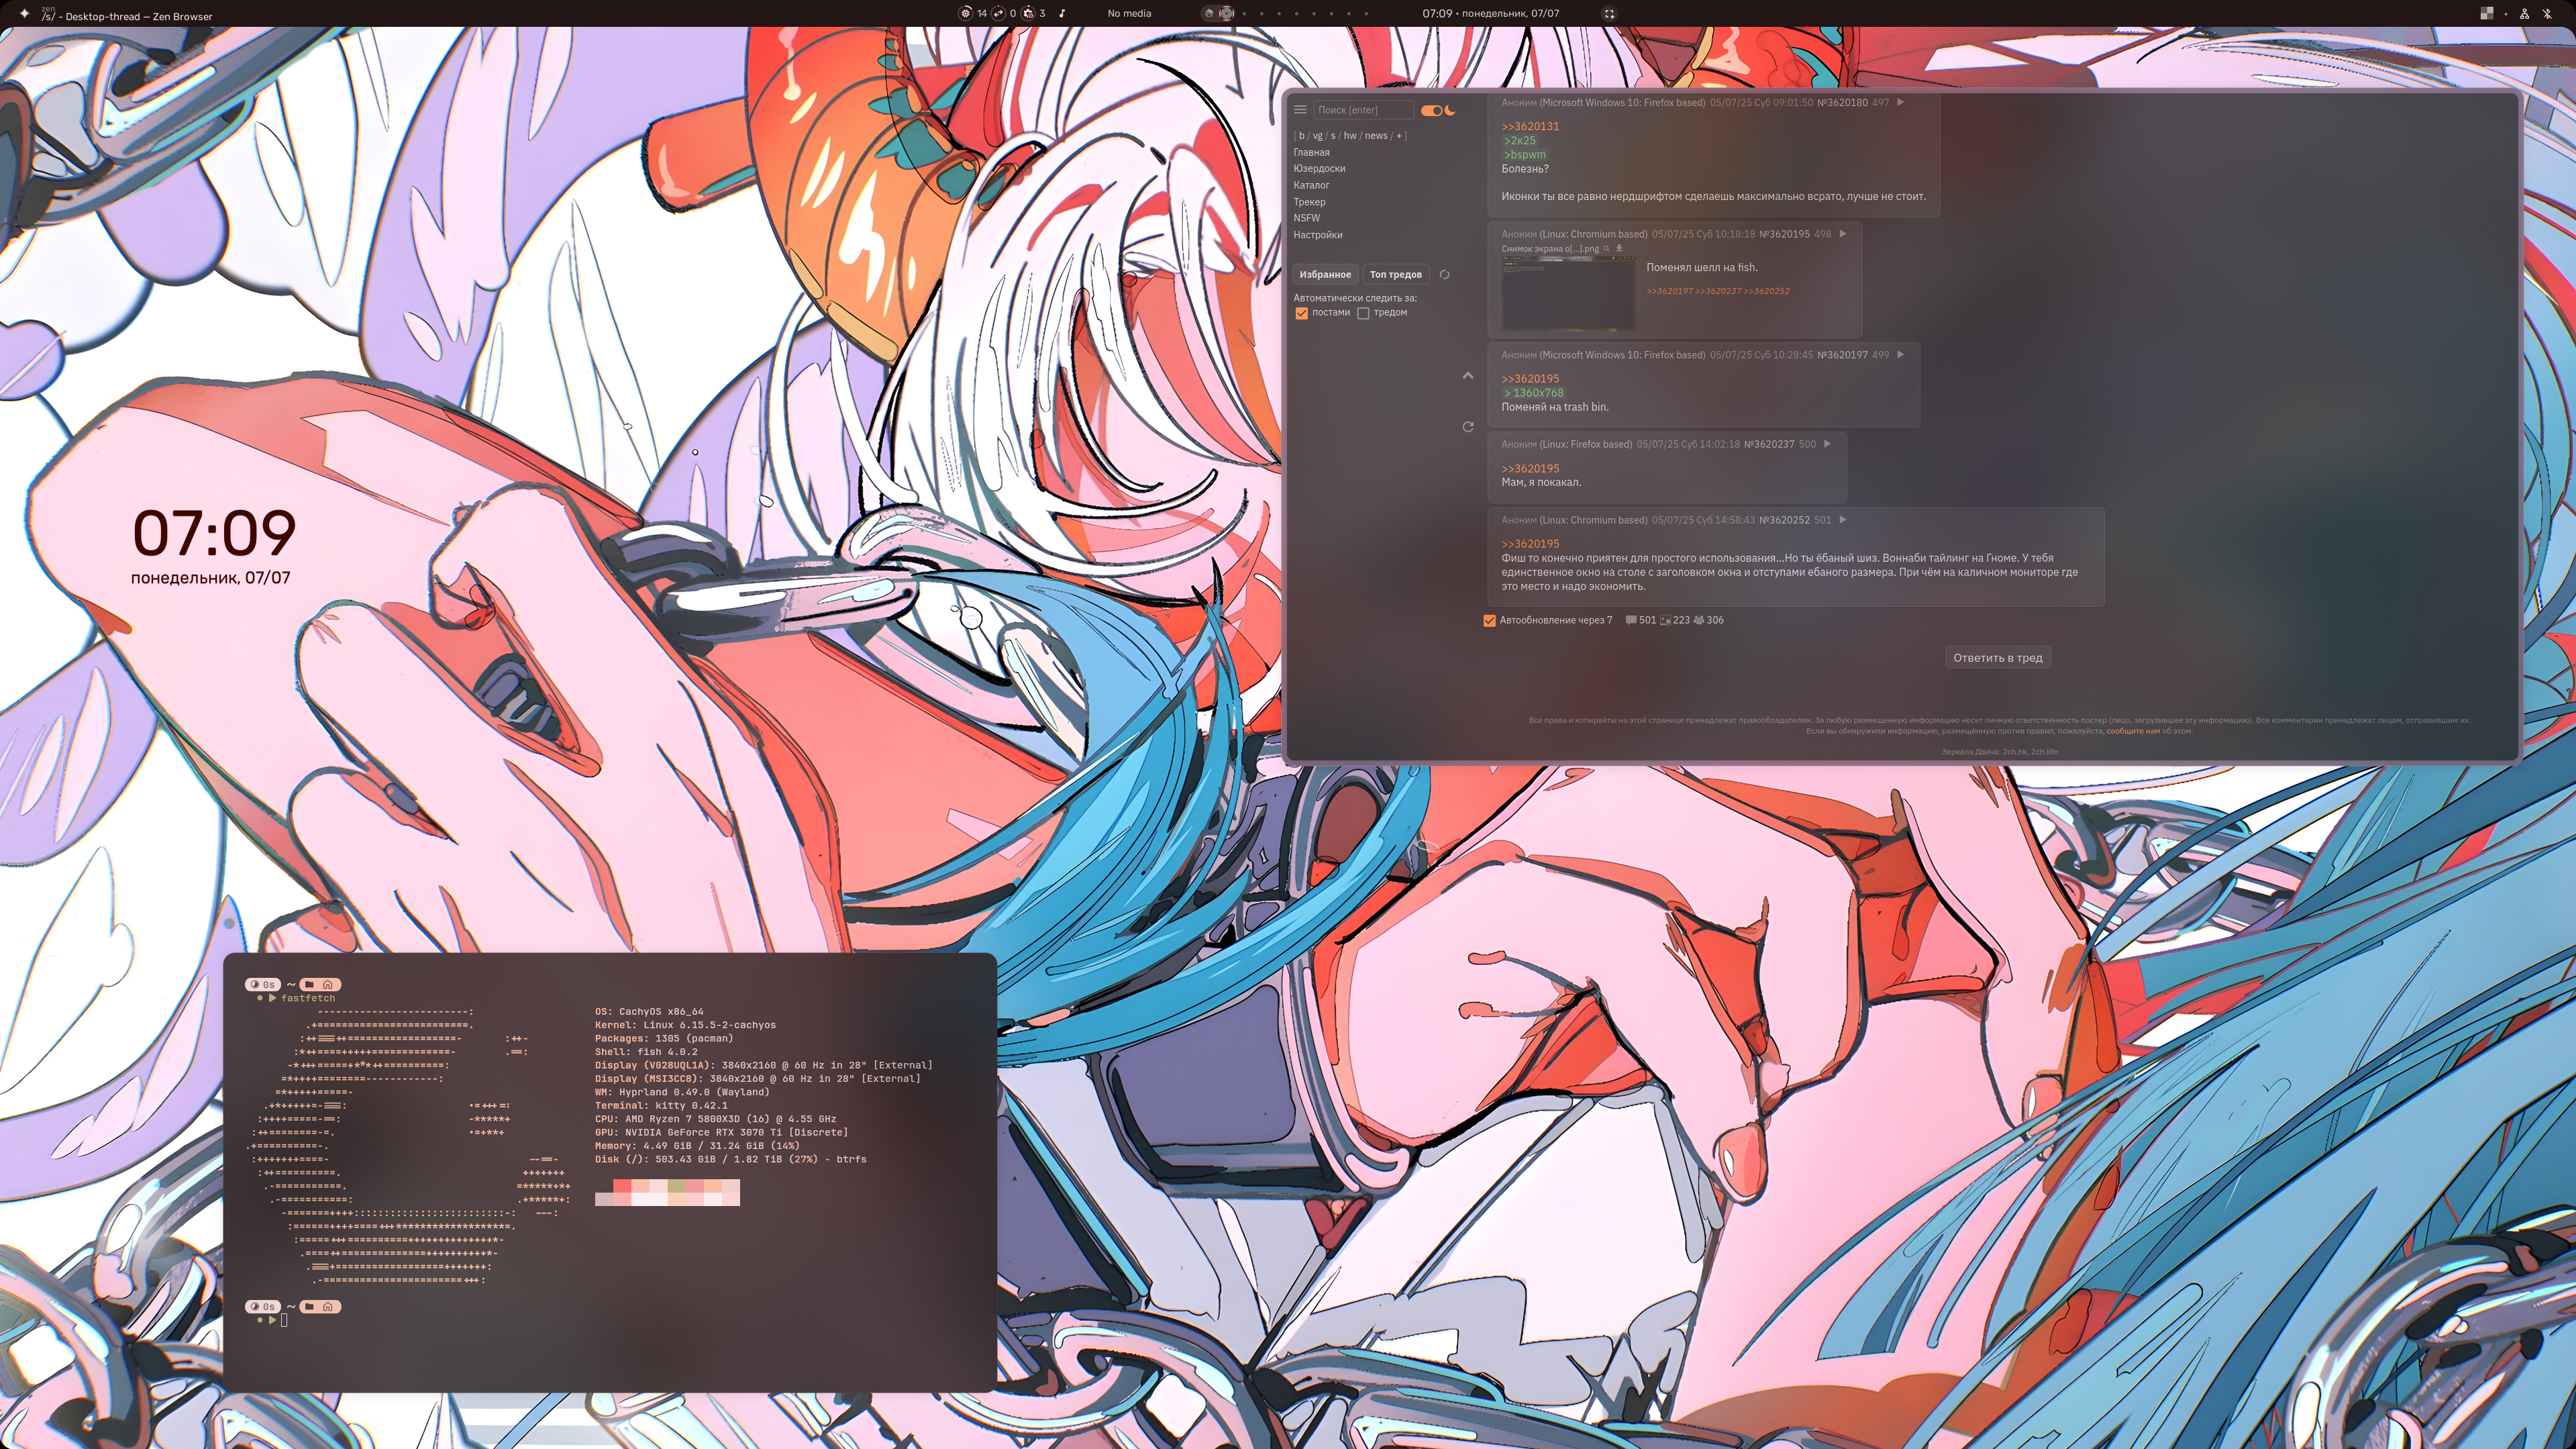Search the attached image with the magnifier icon

tap(1607, 249)
